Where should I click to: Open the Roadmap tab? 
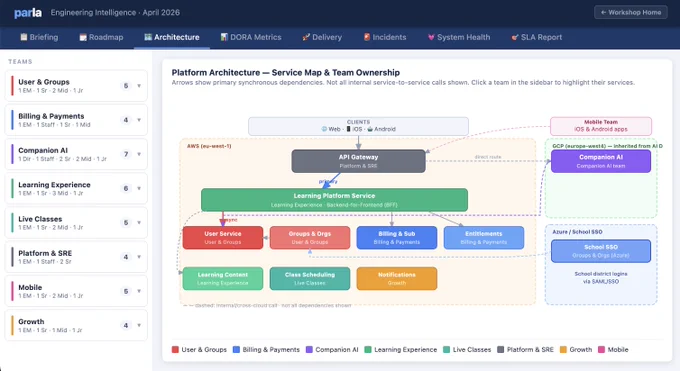pos(101,37)
